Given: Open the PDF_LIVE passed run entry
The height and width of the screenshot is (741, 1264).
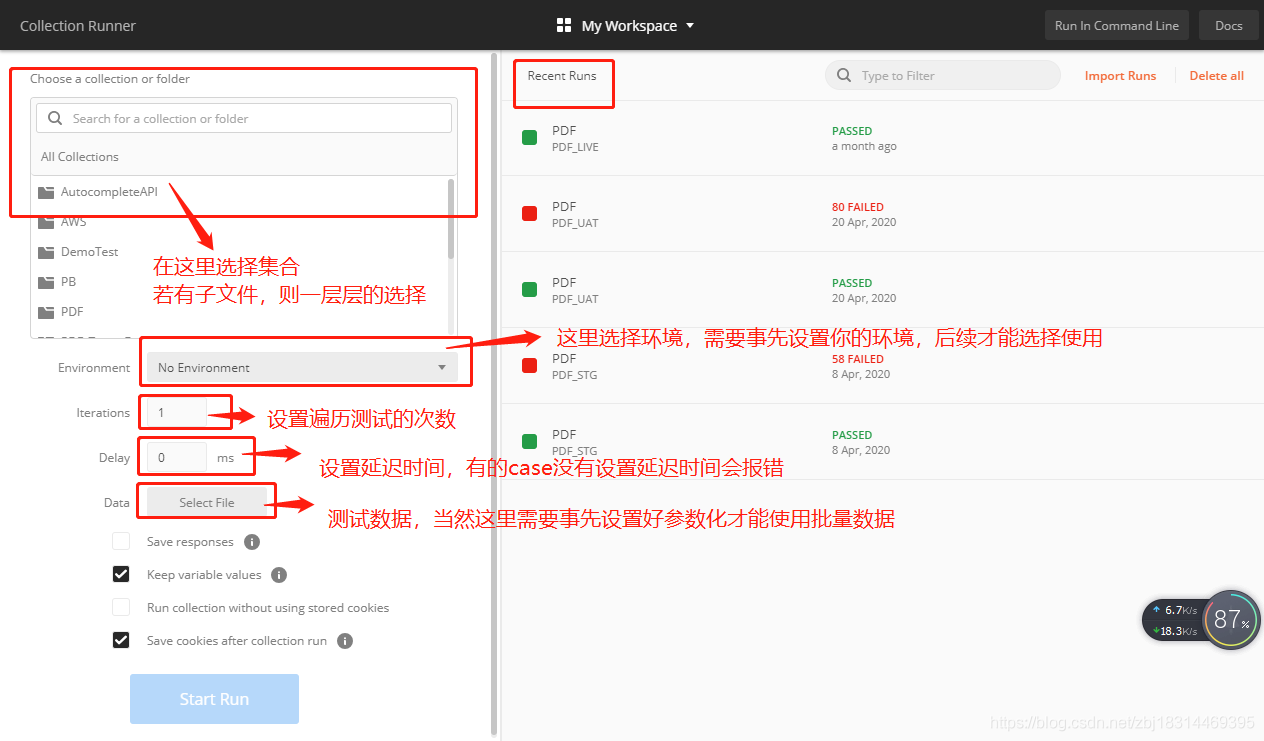Looking at the screenshot, I should click(x=881, y=138).
